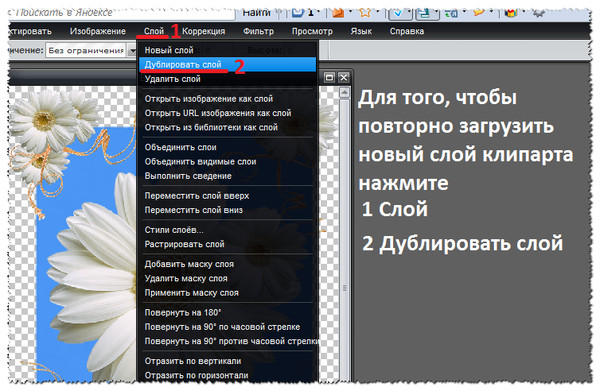This screenshot has width=600, height=391.
Task: Choose Переместить слой вниз
Action: (x=227, y=210)
